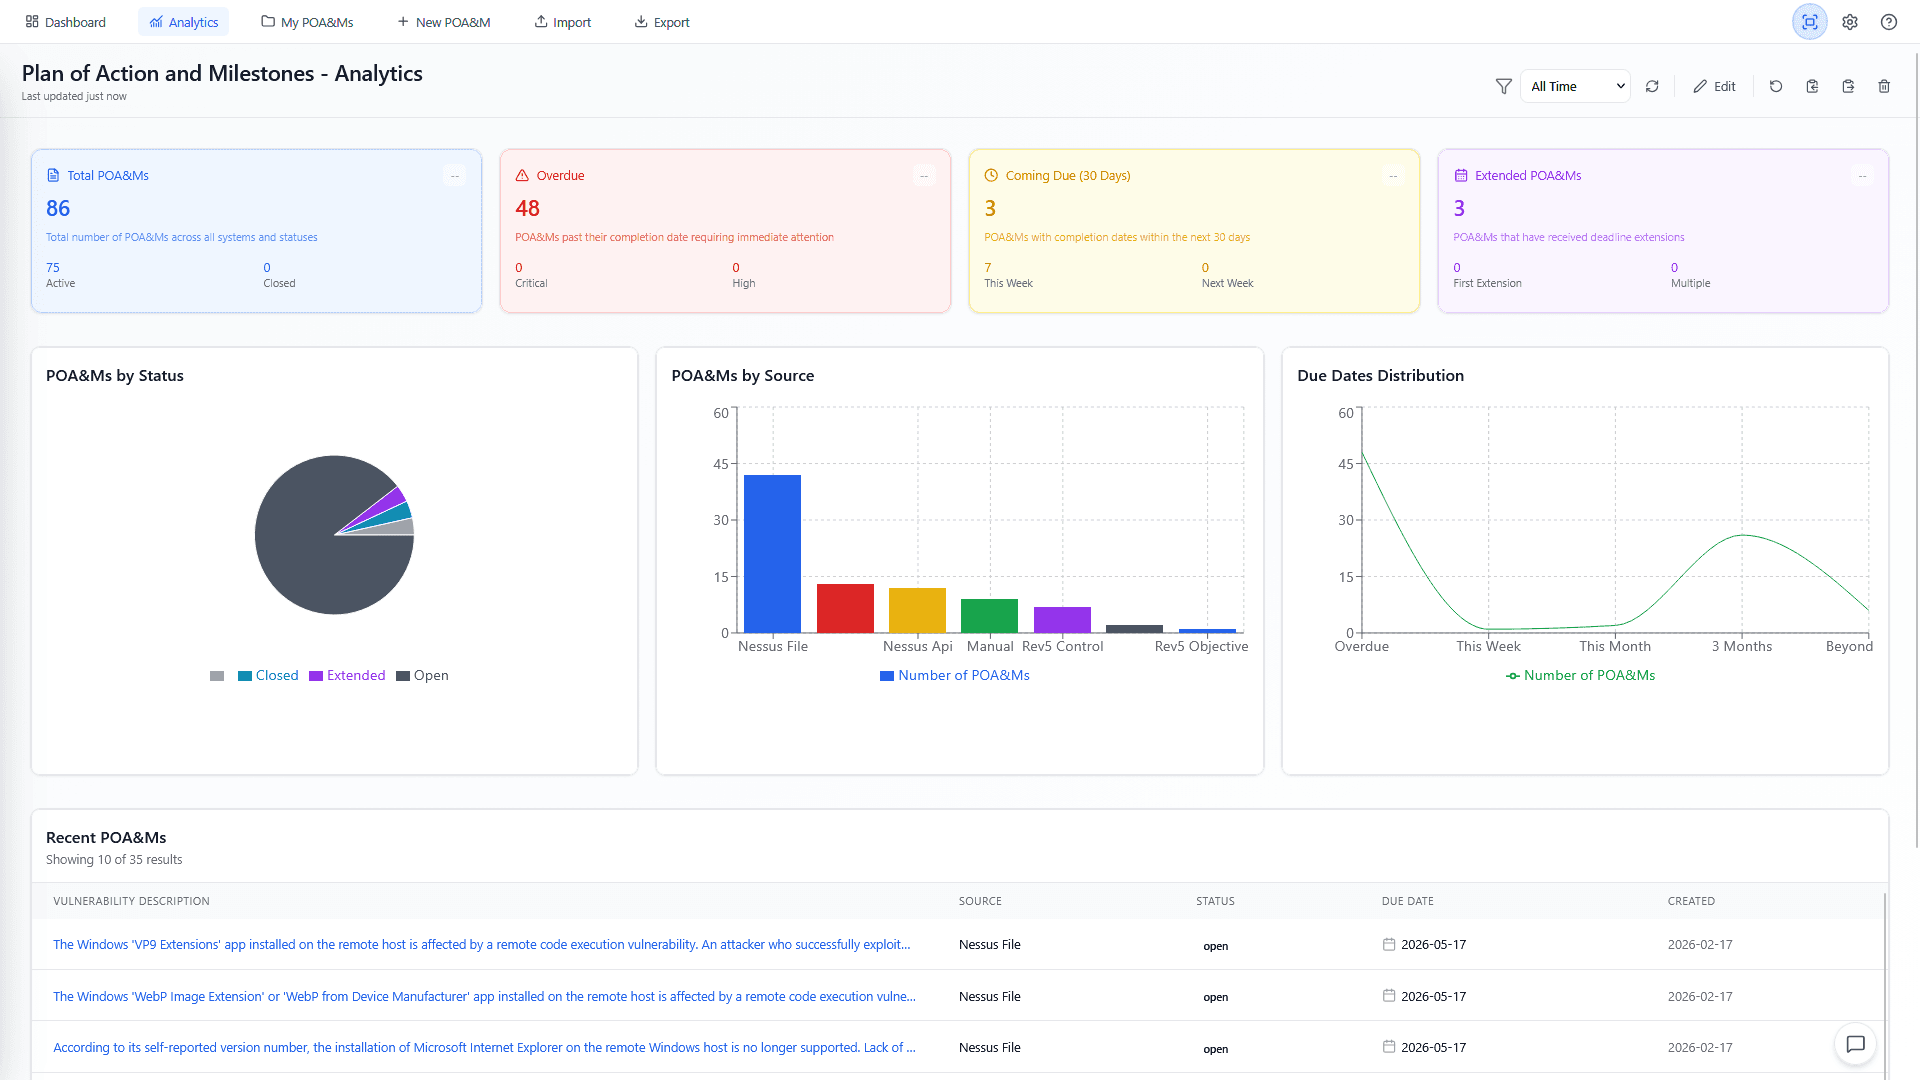Toggle Number of POA&Ms legend under bar chart
Screen dimensions: 1920x1080
pyautogui.click(x=954, y=675)
